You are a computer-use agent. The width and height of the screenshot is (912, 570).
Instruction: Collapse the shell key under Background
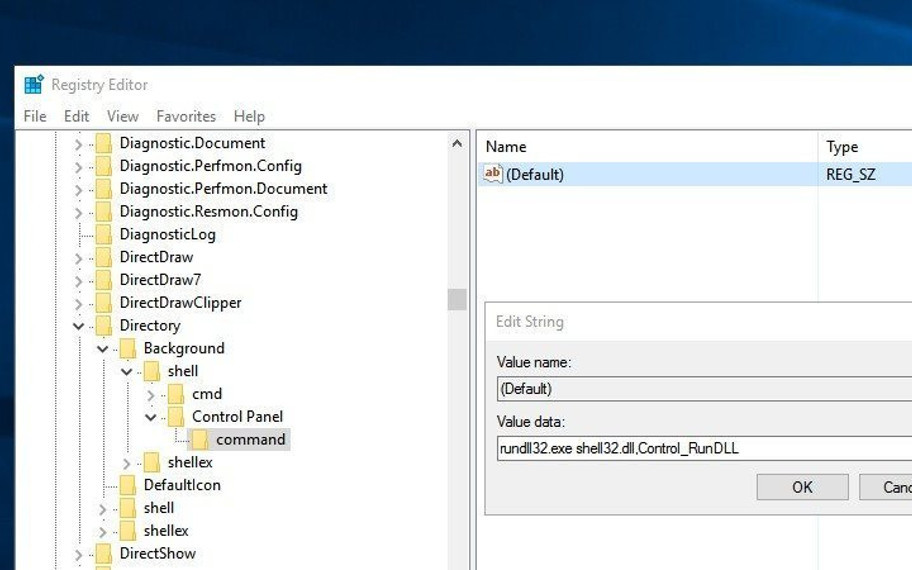pos(126,372)
